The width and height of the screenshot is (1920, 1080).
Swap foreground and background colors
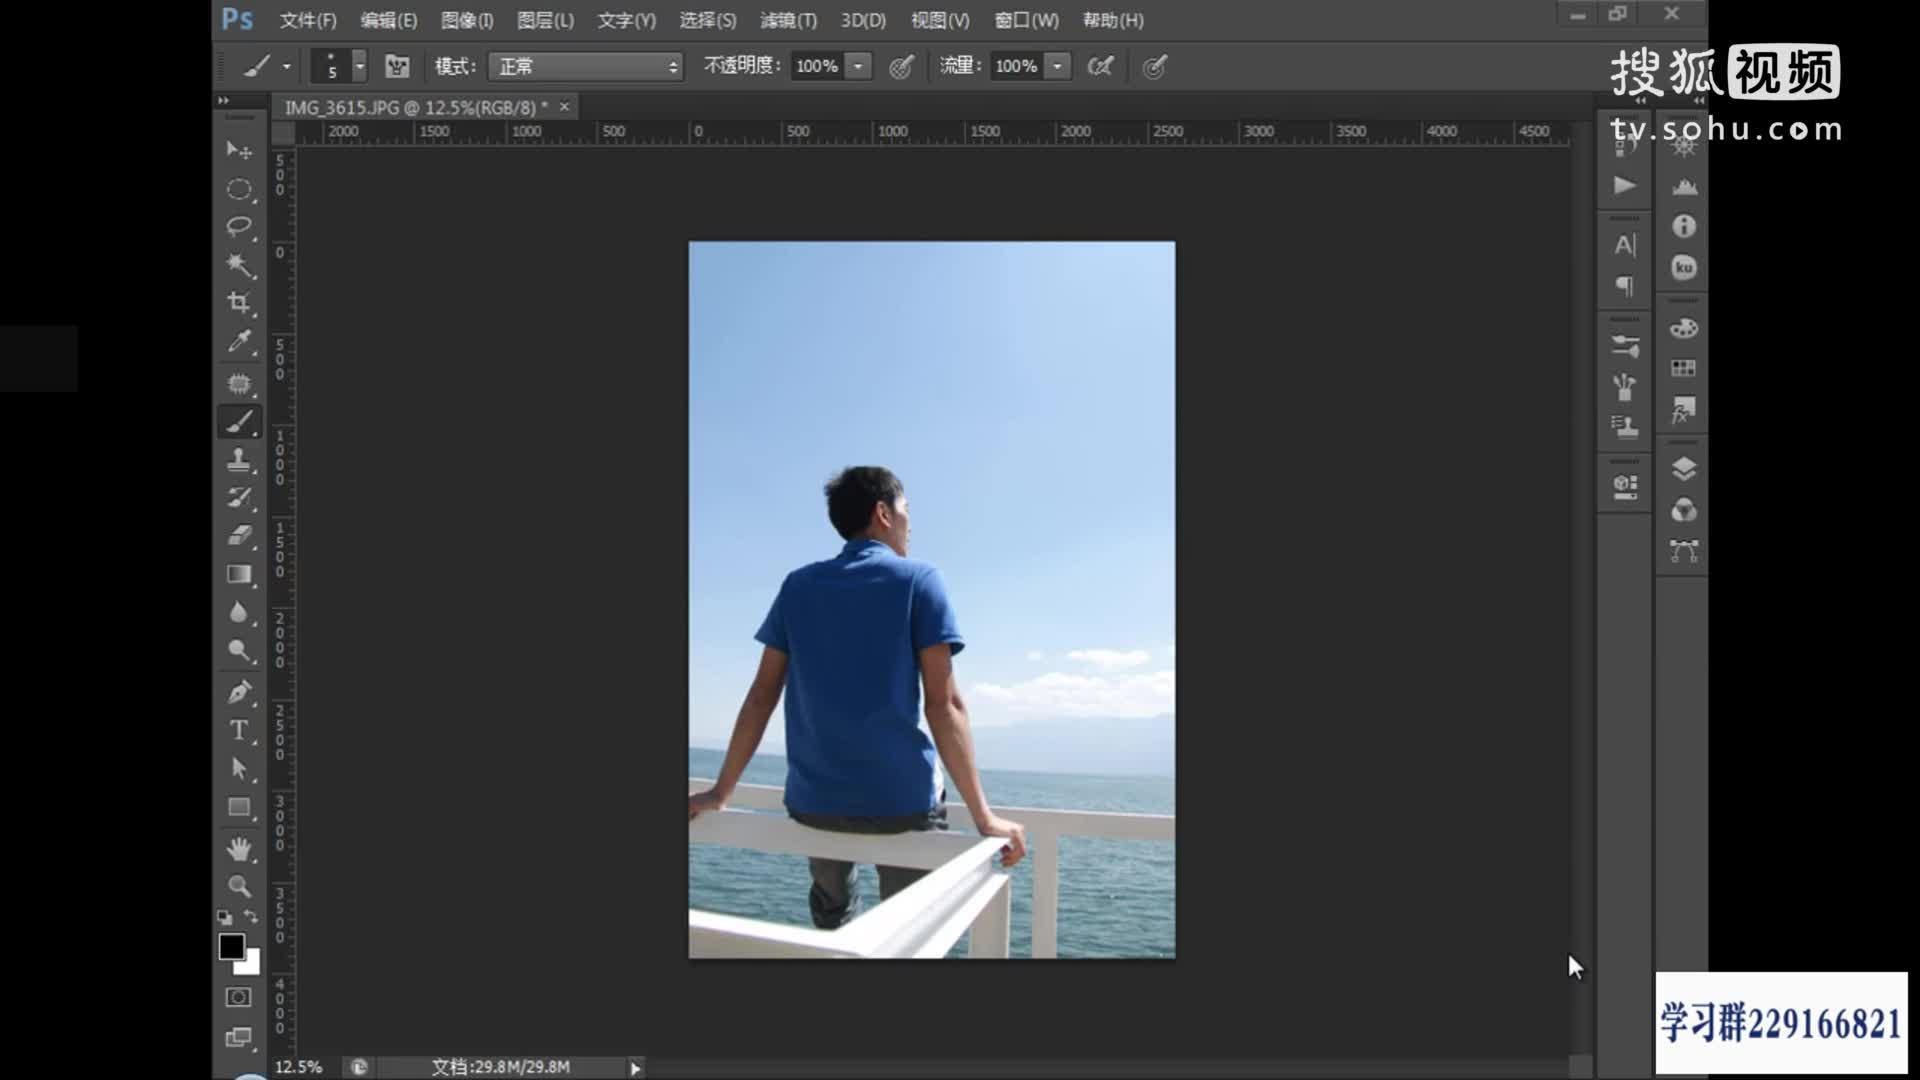(x=250, y=917)
